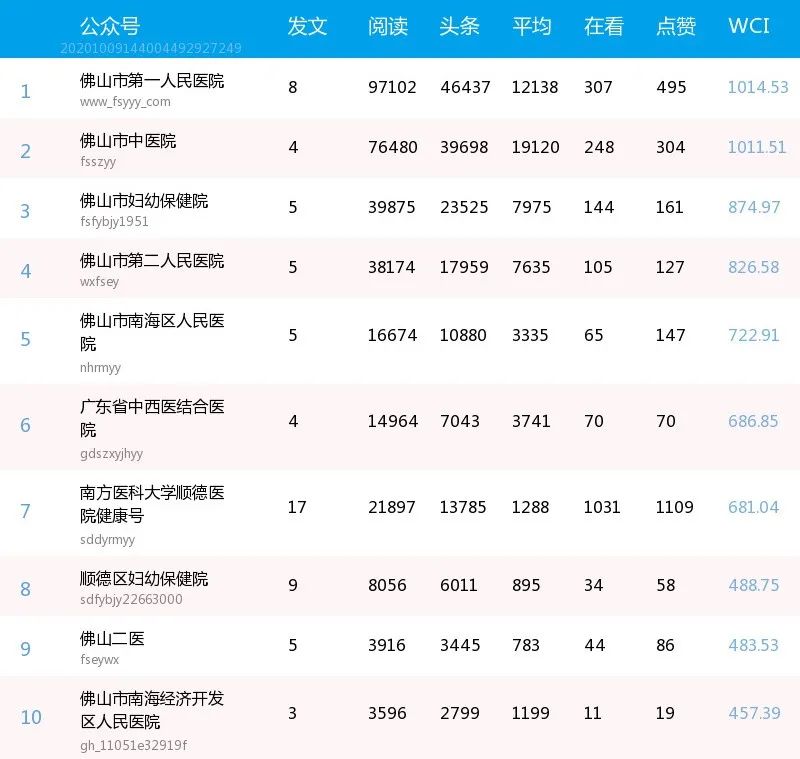Click WCI score 681.04

[x=754, y=507]
